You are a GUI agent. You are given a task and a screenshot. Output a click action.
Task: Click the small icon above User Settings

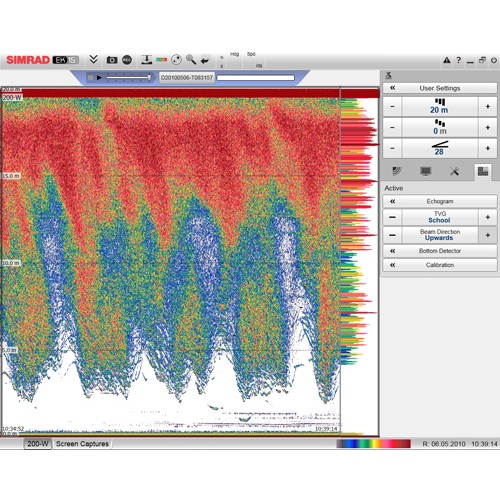(388, 76)
